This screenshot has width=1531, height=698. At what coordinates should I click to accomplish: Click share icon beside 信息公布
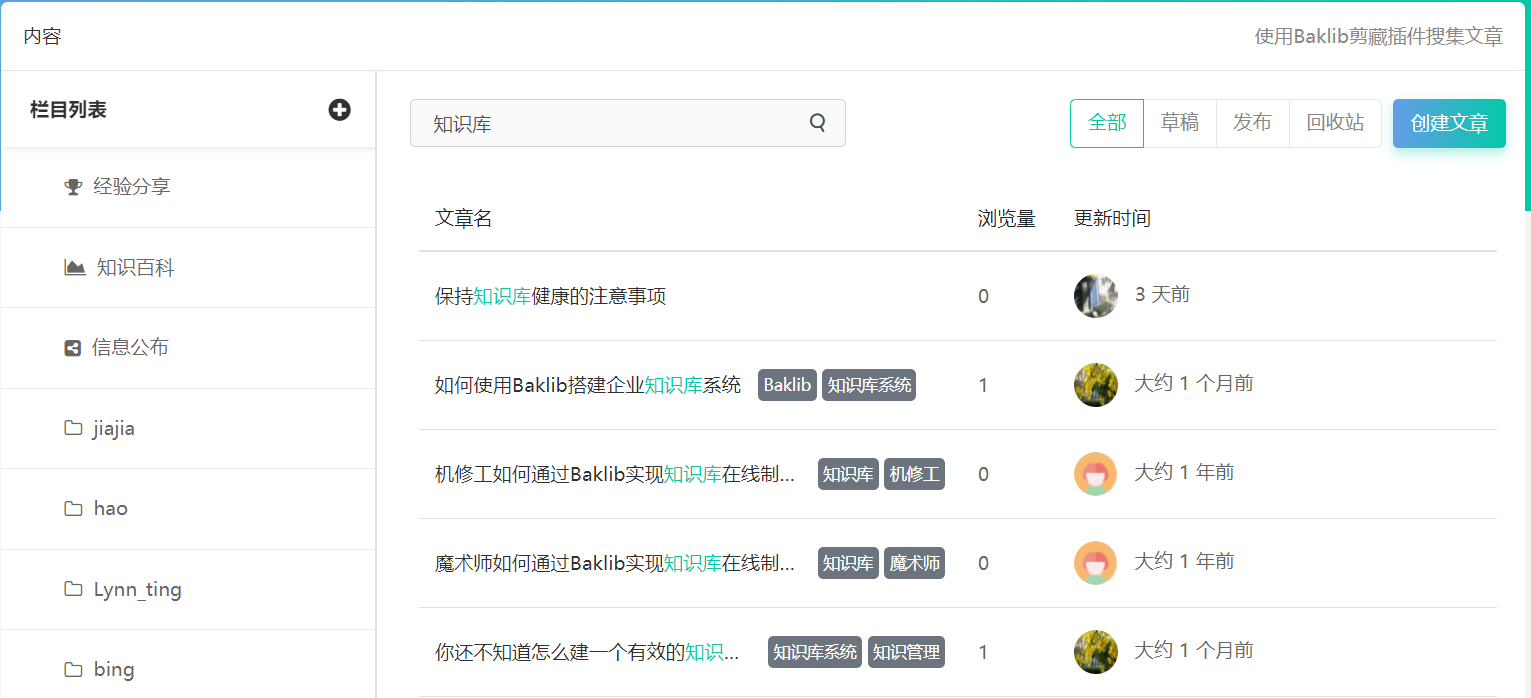click(72, 348)
